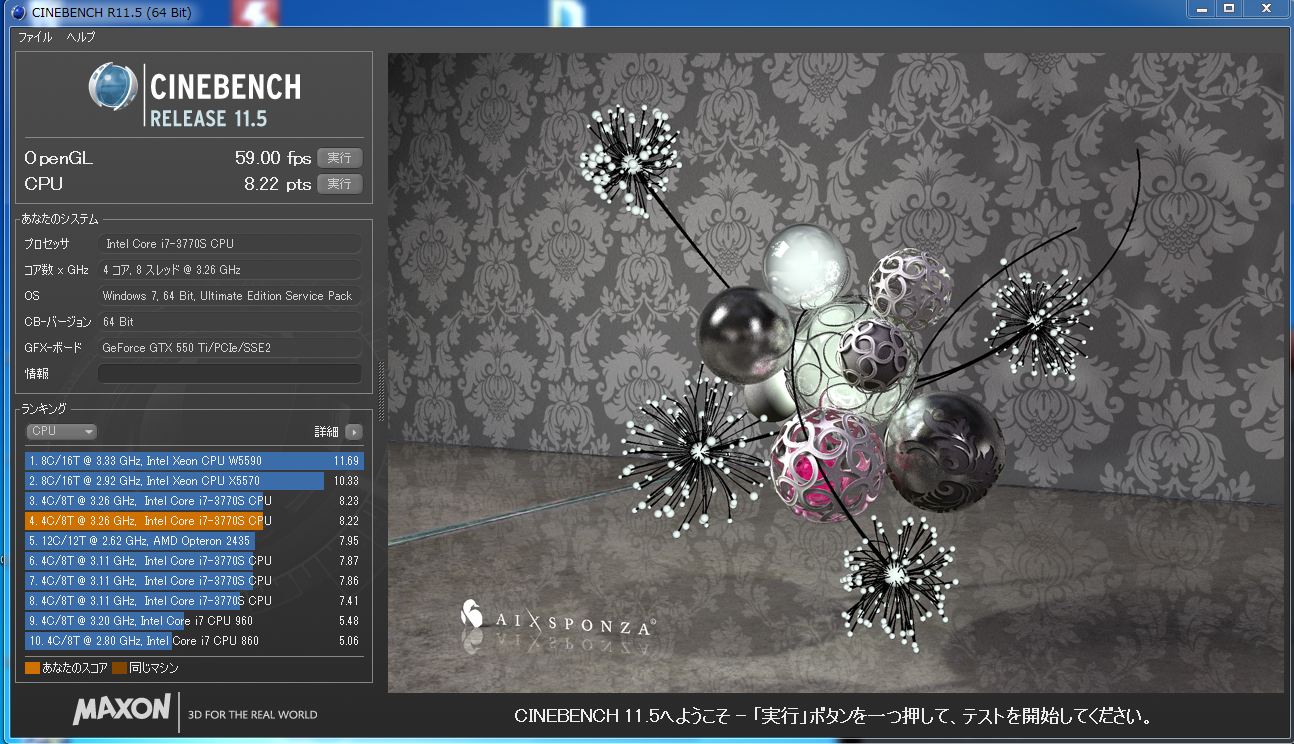Image resolution: width=1294 pixels, height=744 pixels.
Task: Click the AIXSPONZA logo in the render
Action: pyautogui.click(x=558, y=621)
